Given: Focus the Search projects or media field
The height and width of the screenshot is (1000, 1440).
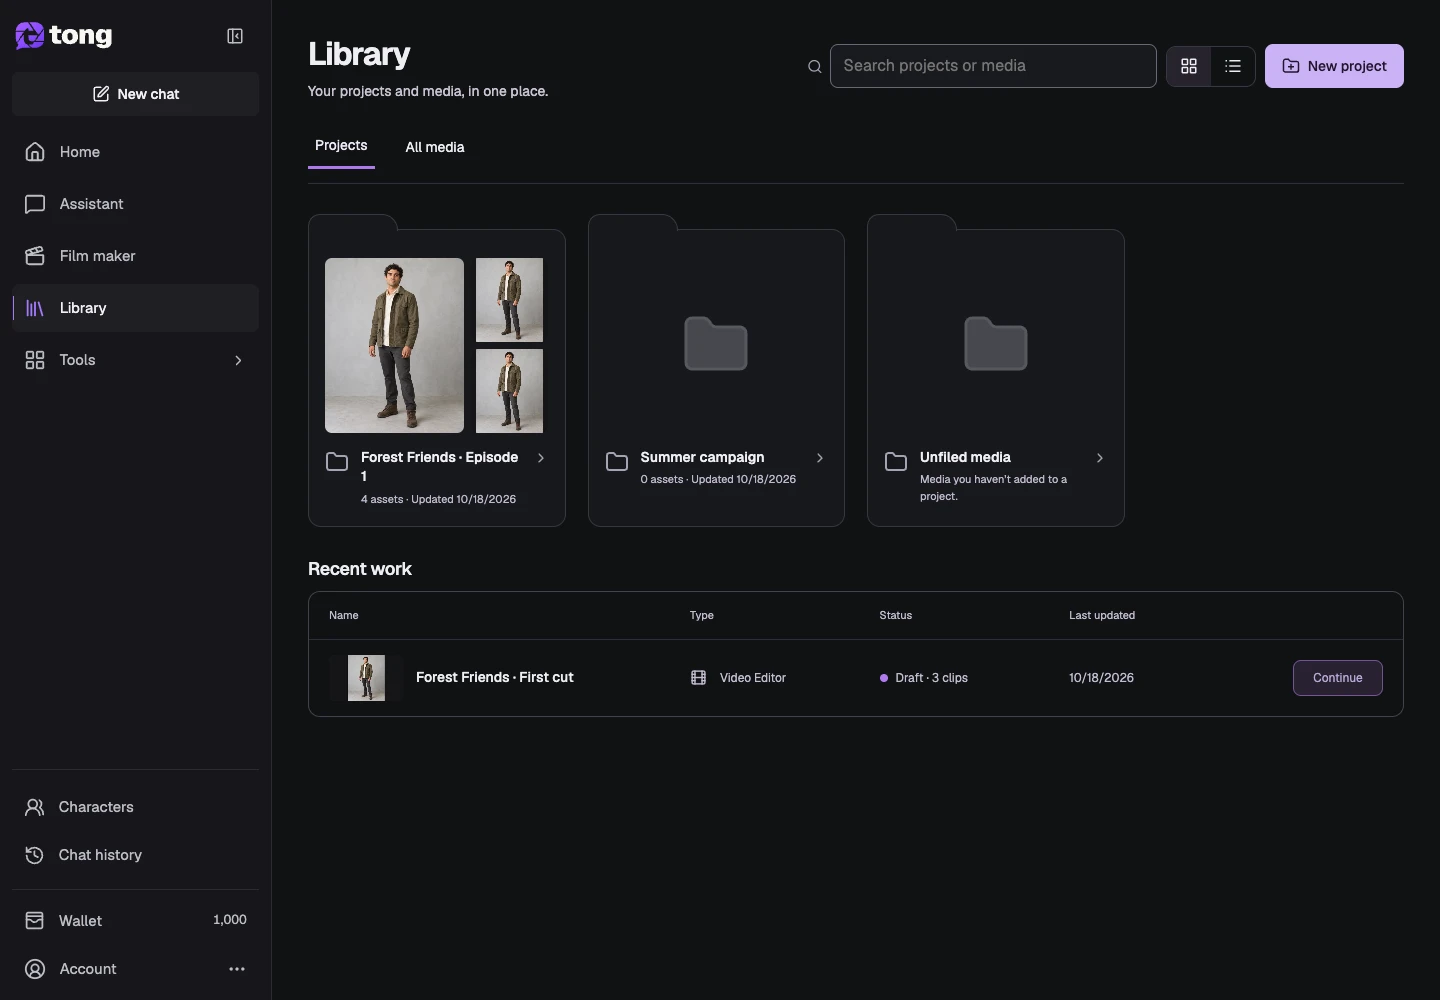Looking at the screenshot, I should pyautogui.click(x=993, y=66).
